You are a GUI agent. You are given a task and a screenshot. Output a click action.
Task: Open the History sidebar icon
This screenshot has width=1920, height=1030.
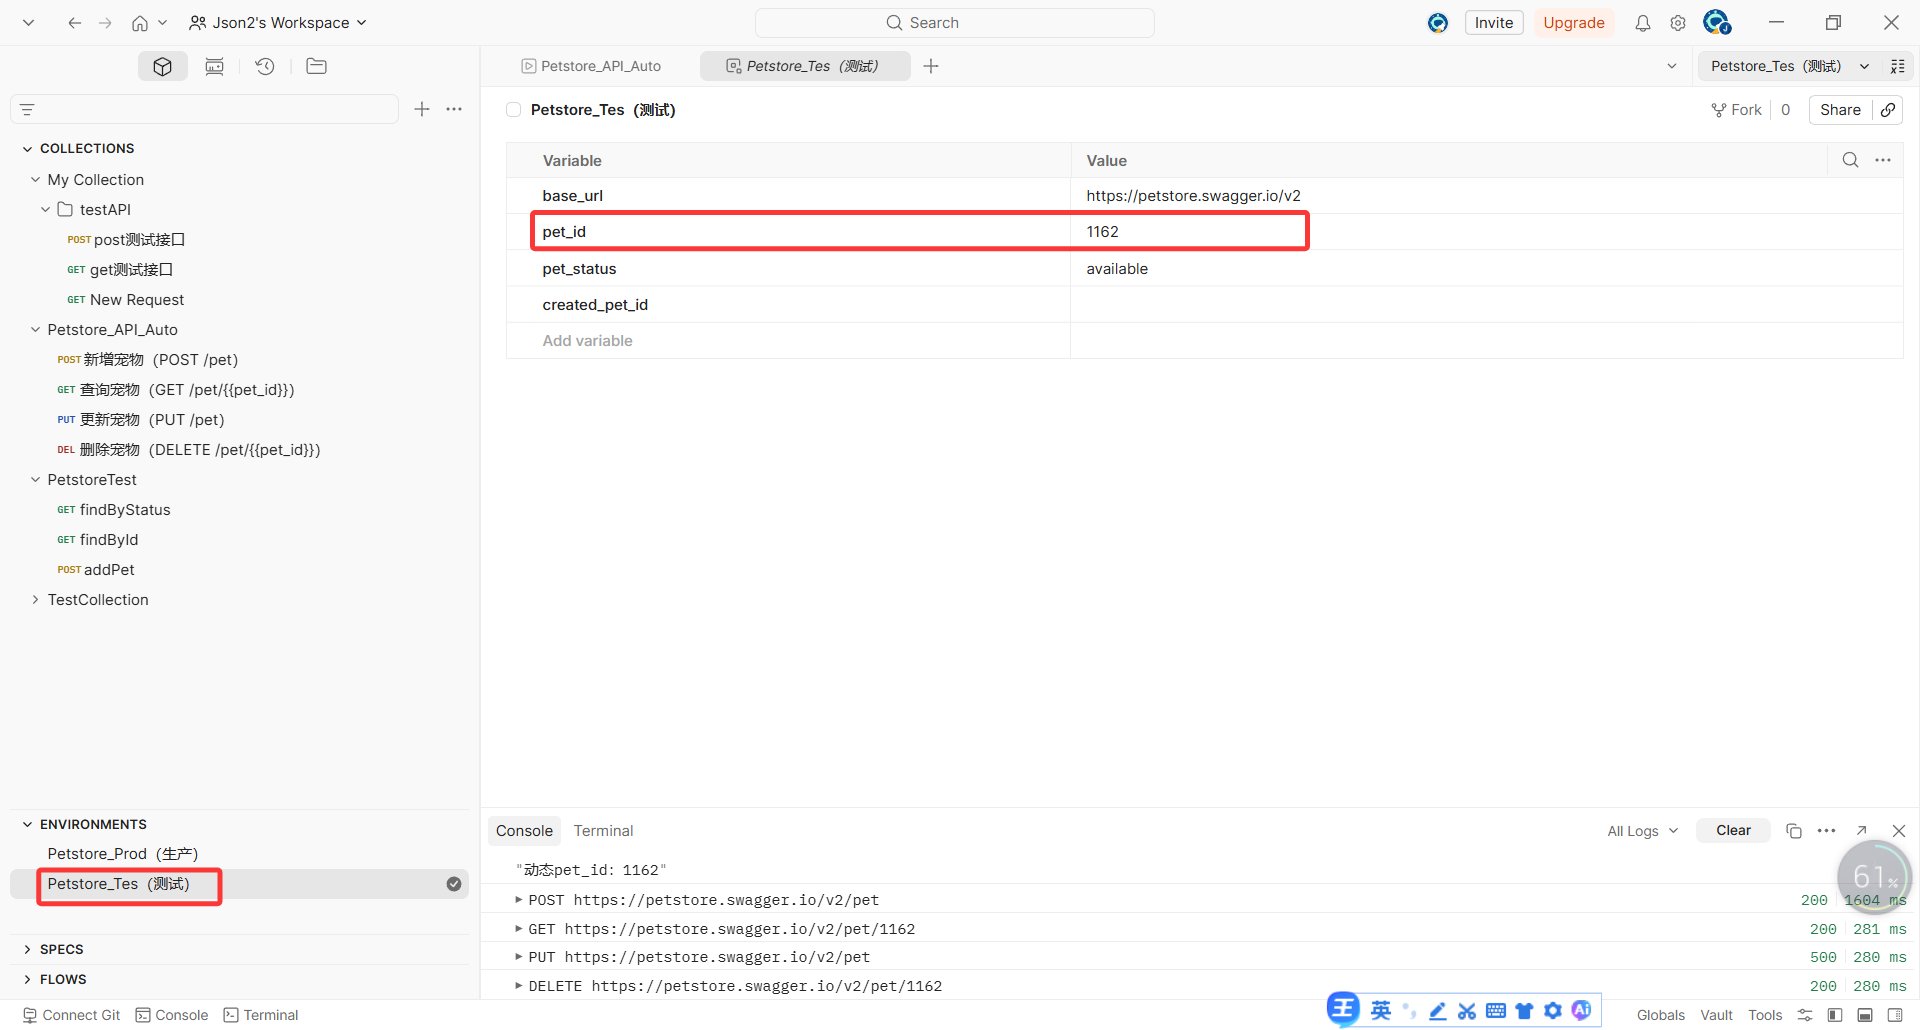pyautogui.click(x=265, y=66)
